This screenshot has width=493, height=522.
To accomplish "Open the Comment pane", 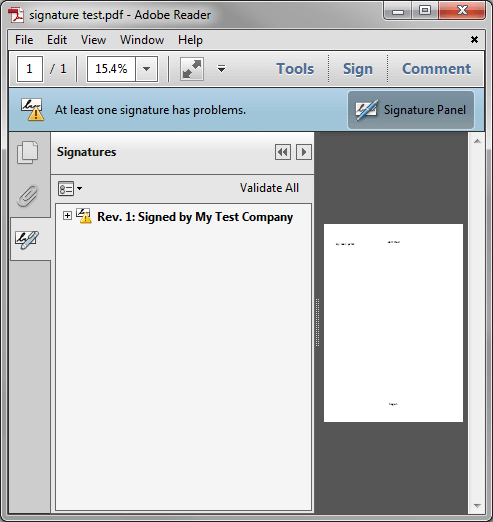I will tap(436, 69).
